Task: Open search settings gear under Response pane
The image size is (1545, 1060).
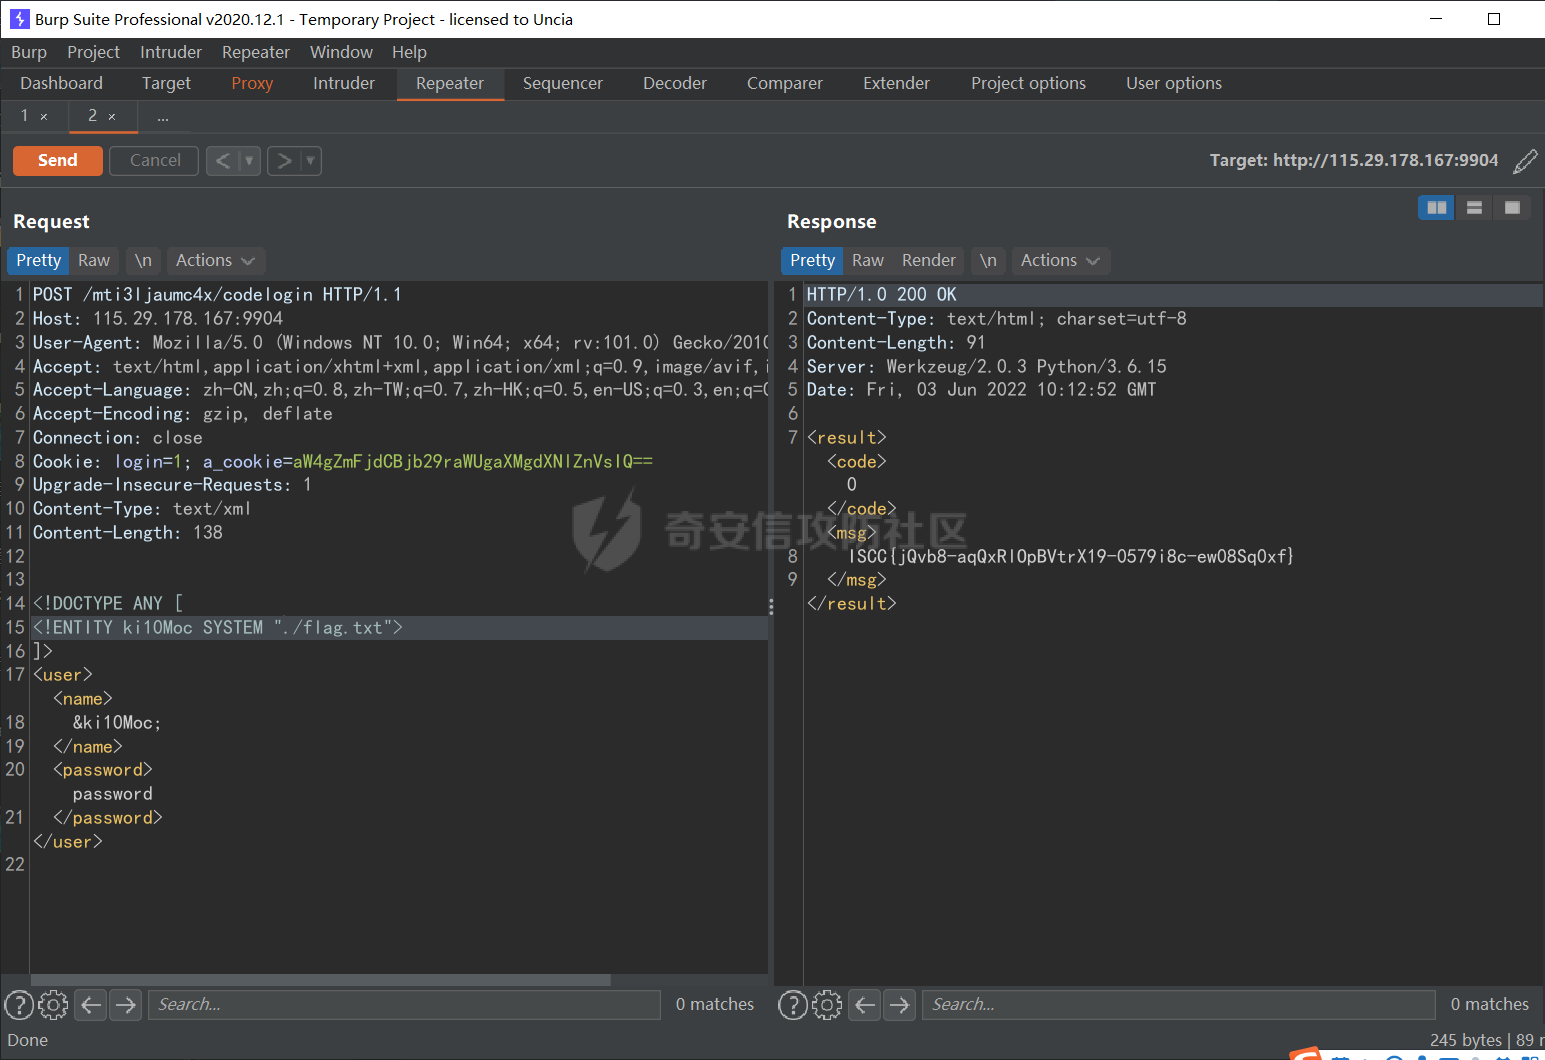Action: (x=827, y=1004)
